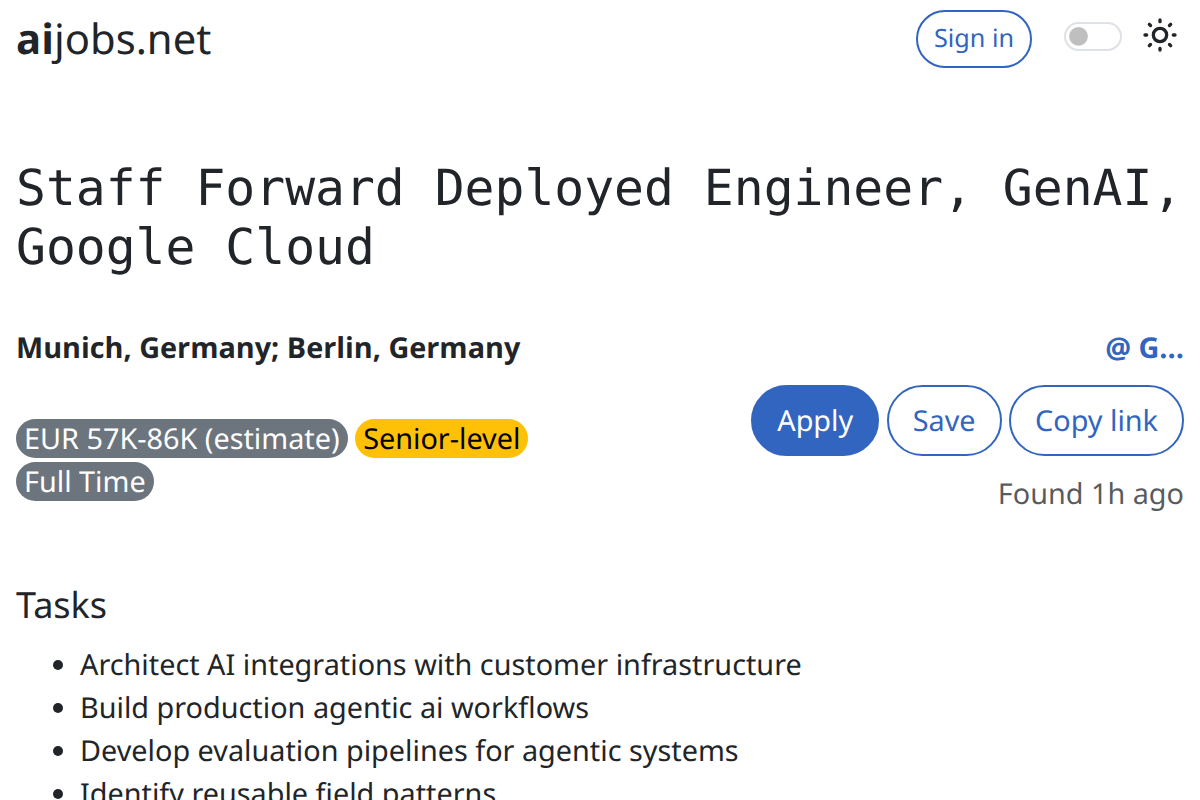Click the Sign in button

click(973, 39)
